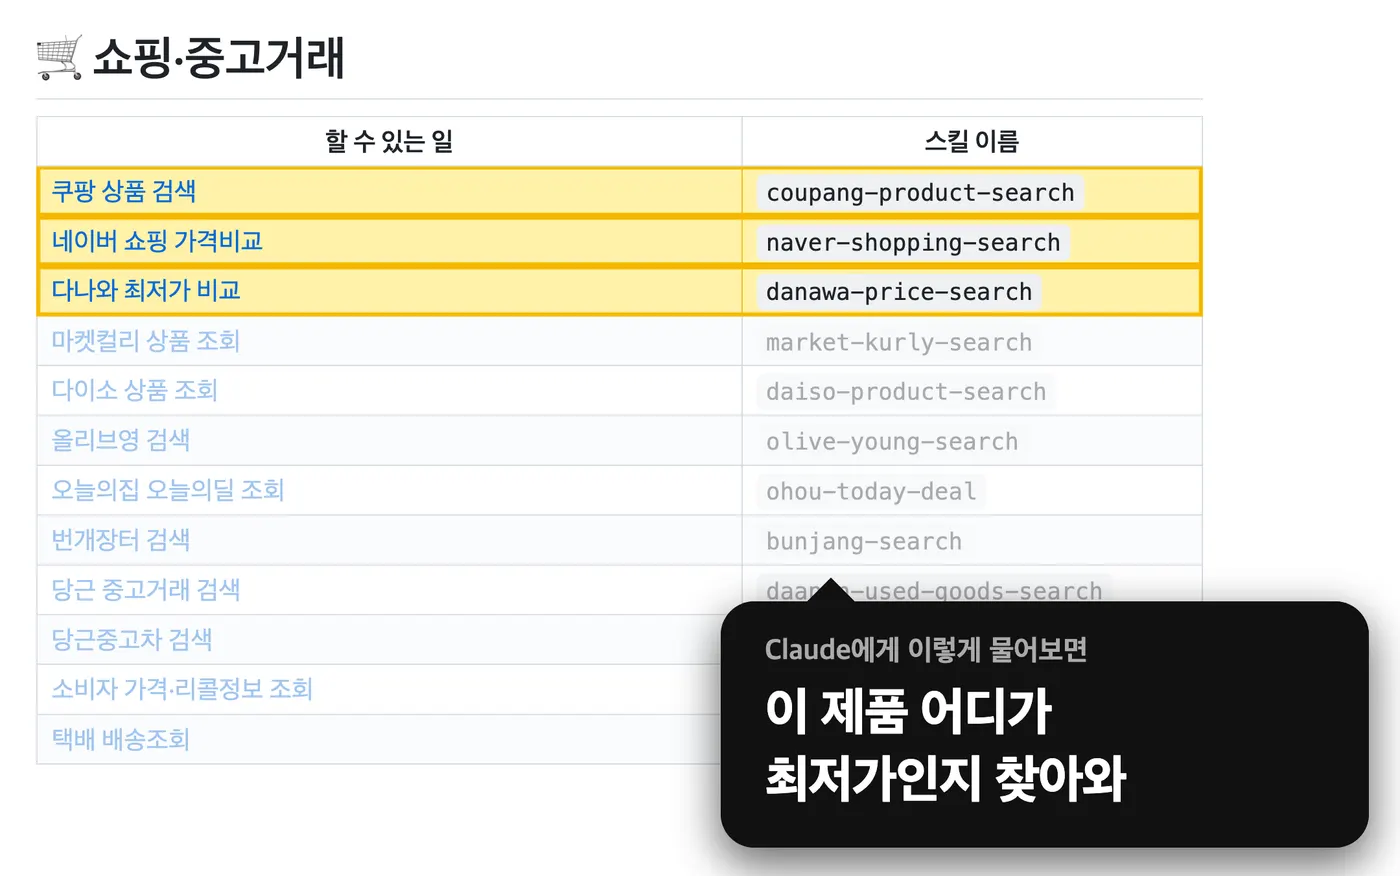Open the 쿠팡 상품 검색 link
The image size is (1400, 876).
click(124, 191)
